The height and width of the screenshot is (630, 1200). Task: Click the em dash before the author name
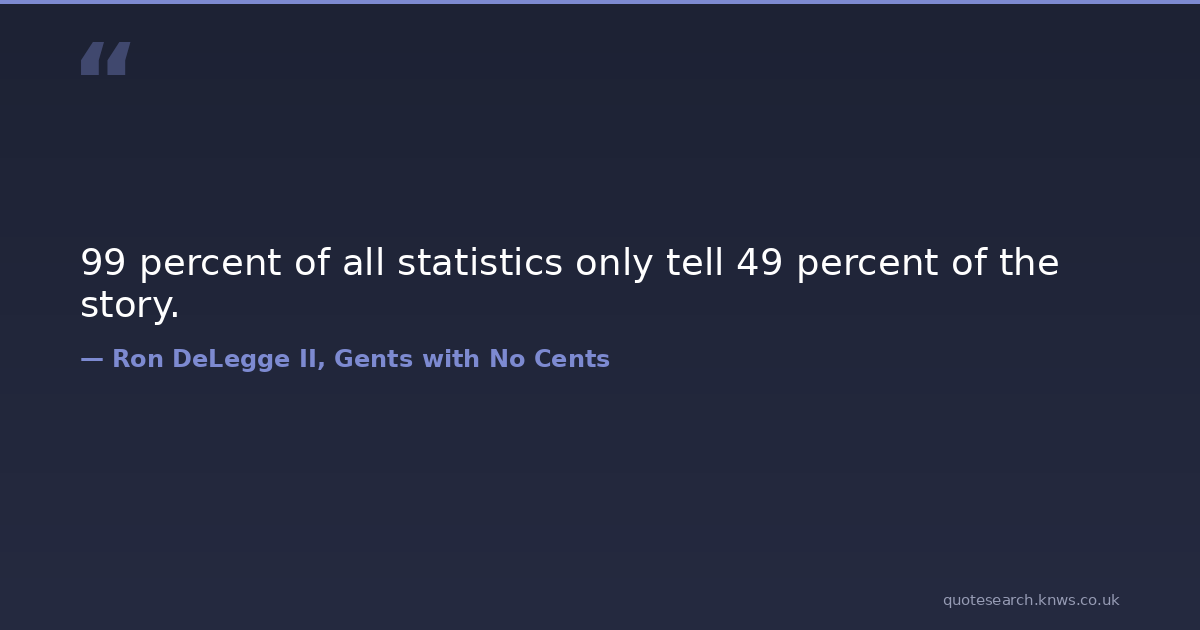pos(91,359)
